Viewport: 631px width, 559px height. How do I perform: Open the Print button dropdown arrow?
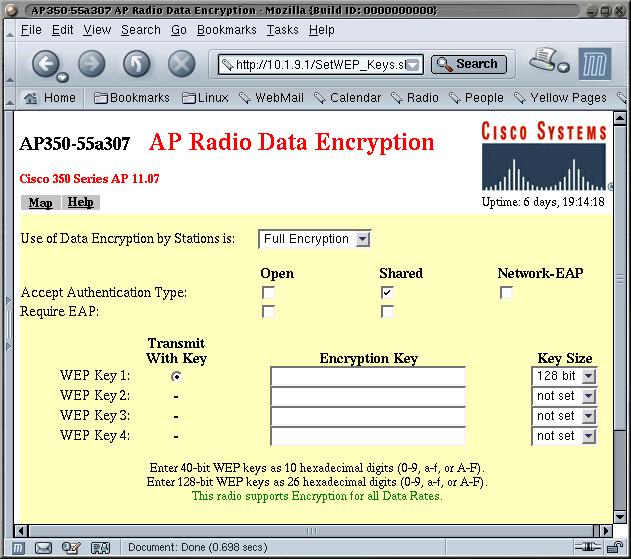click(564, 67)
